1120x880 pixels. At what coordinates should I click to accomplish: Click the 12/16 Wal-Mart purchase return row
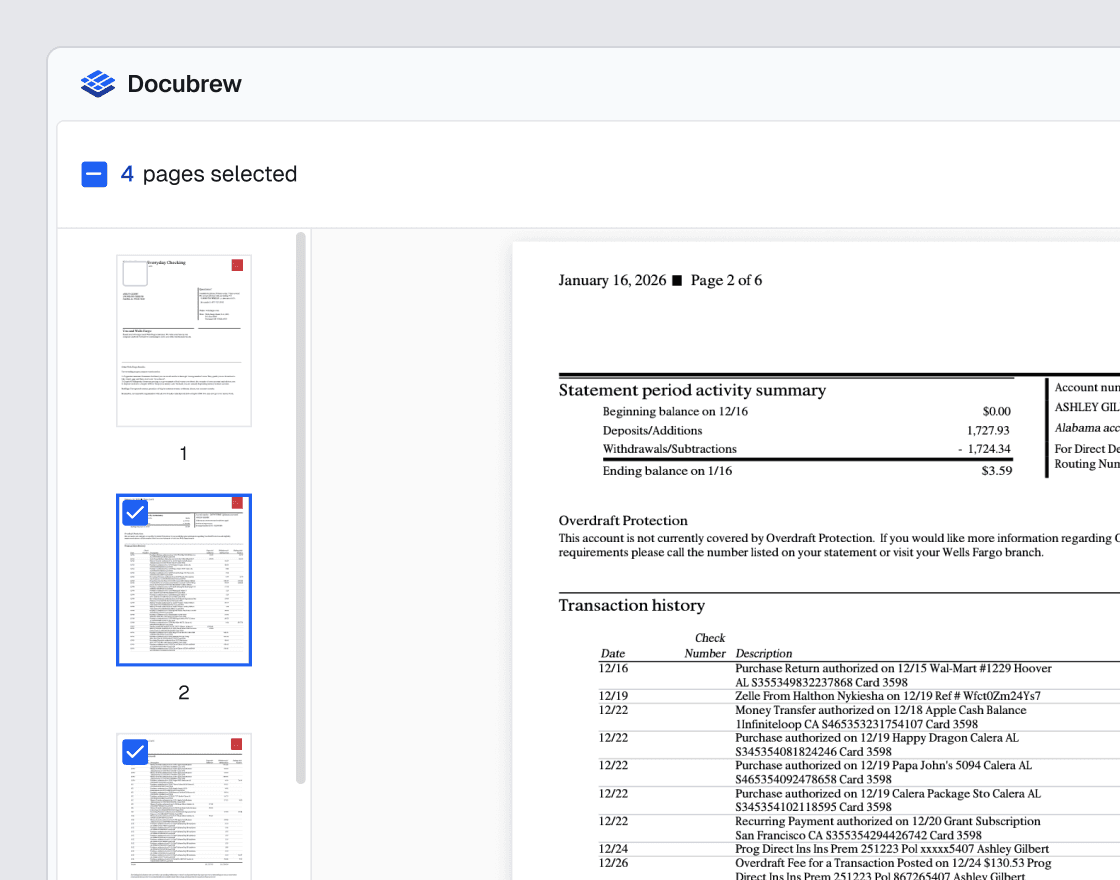pos(859,676)
